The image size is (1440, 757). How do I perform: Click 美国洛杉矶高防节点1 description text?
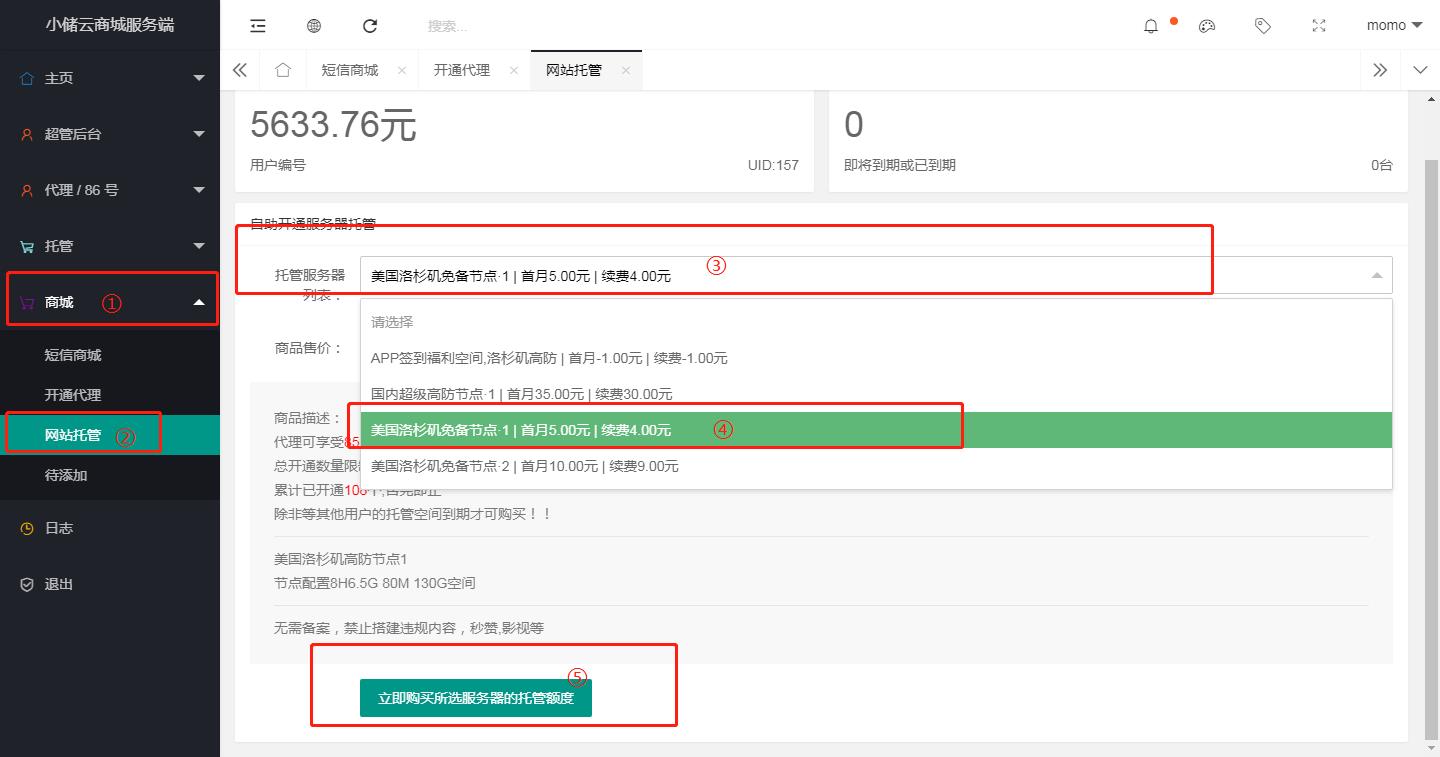click(341, 559)
